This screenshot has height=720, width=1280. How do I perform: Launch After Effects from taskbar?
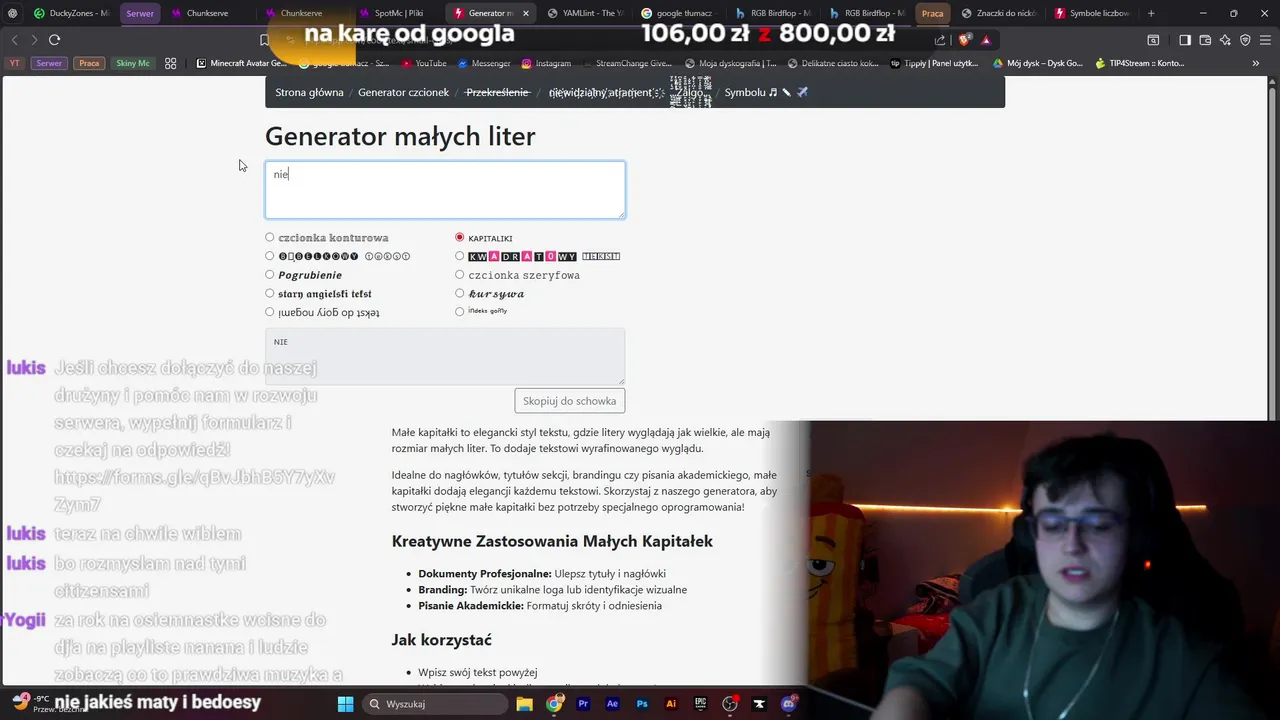coord(612,704)
